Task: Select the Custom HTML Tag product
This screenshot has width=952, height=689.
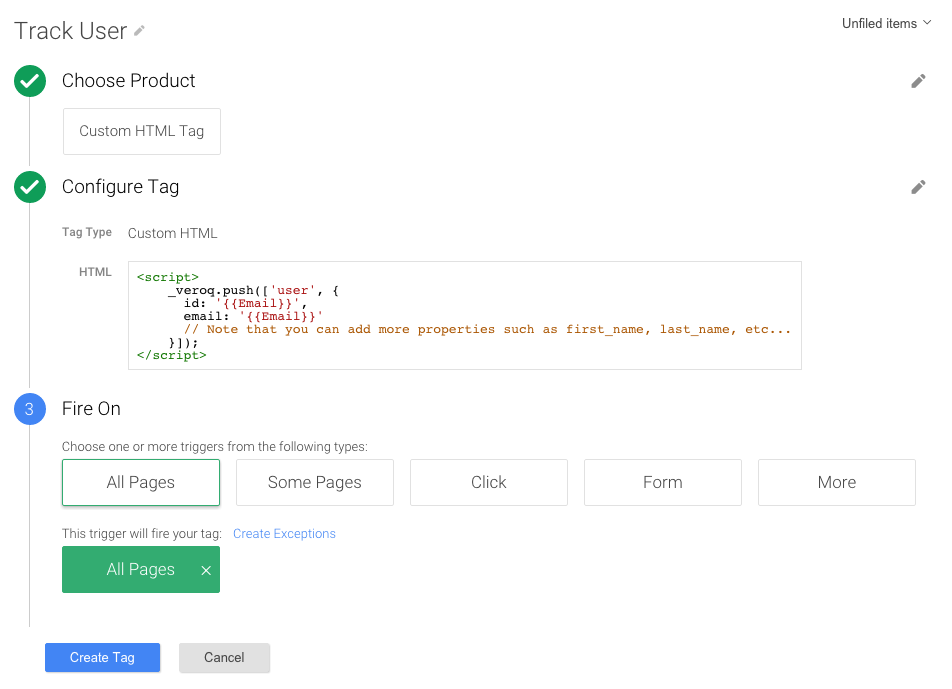Action: pyautogui.click(x=141, y=131)
